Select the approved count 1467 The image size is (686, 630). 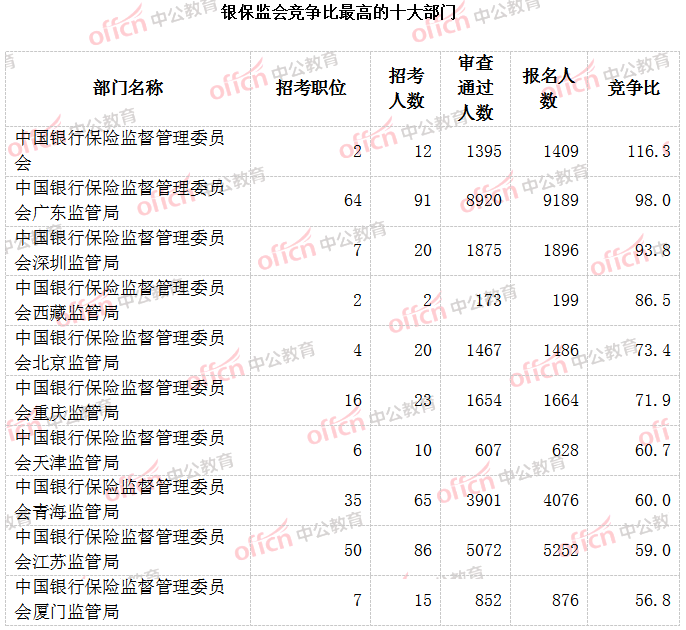[484, 350]
